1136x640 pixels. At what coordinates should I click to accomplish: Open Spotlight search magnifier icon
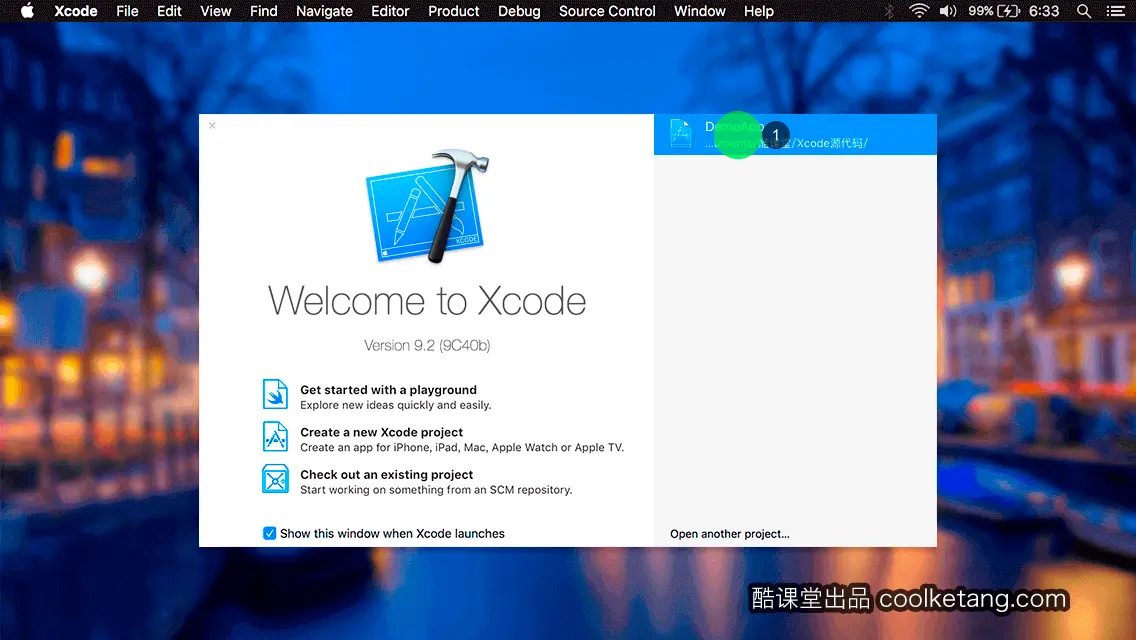click(x=1084, y=11)
